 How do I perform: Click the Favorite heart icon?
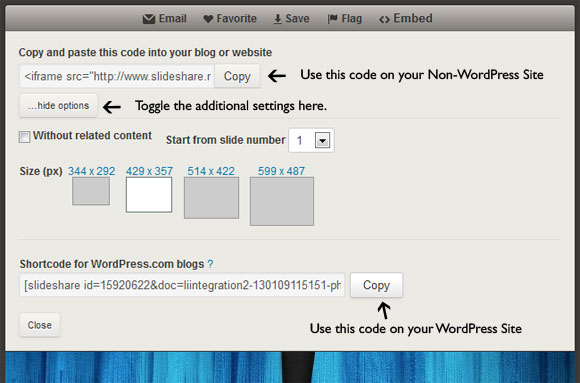pos(208,19)
